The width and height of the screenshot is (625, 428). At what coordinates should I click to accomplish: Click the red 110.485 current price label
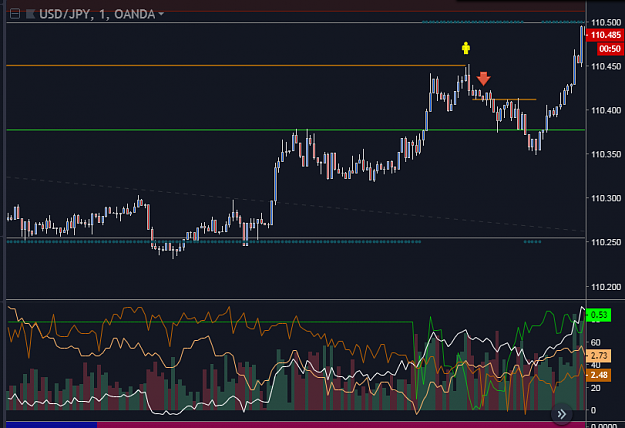(x=605, y=35)
